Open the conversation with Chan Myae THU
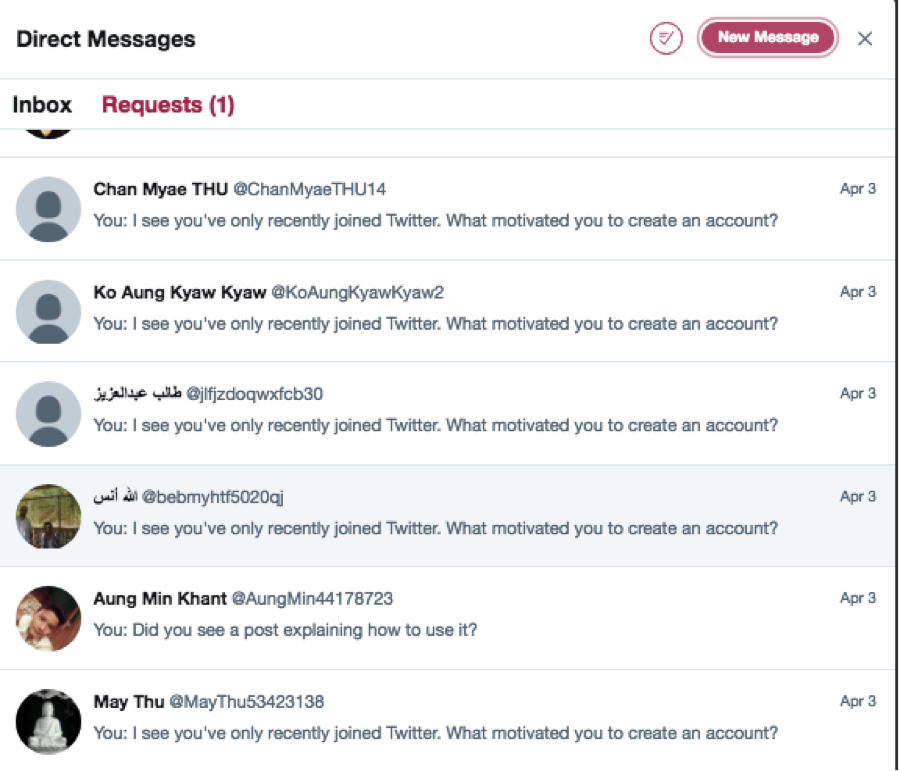 pyautogui.click(x=448, y=209)
